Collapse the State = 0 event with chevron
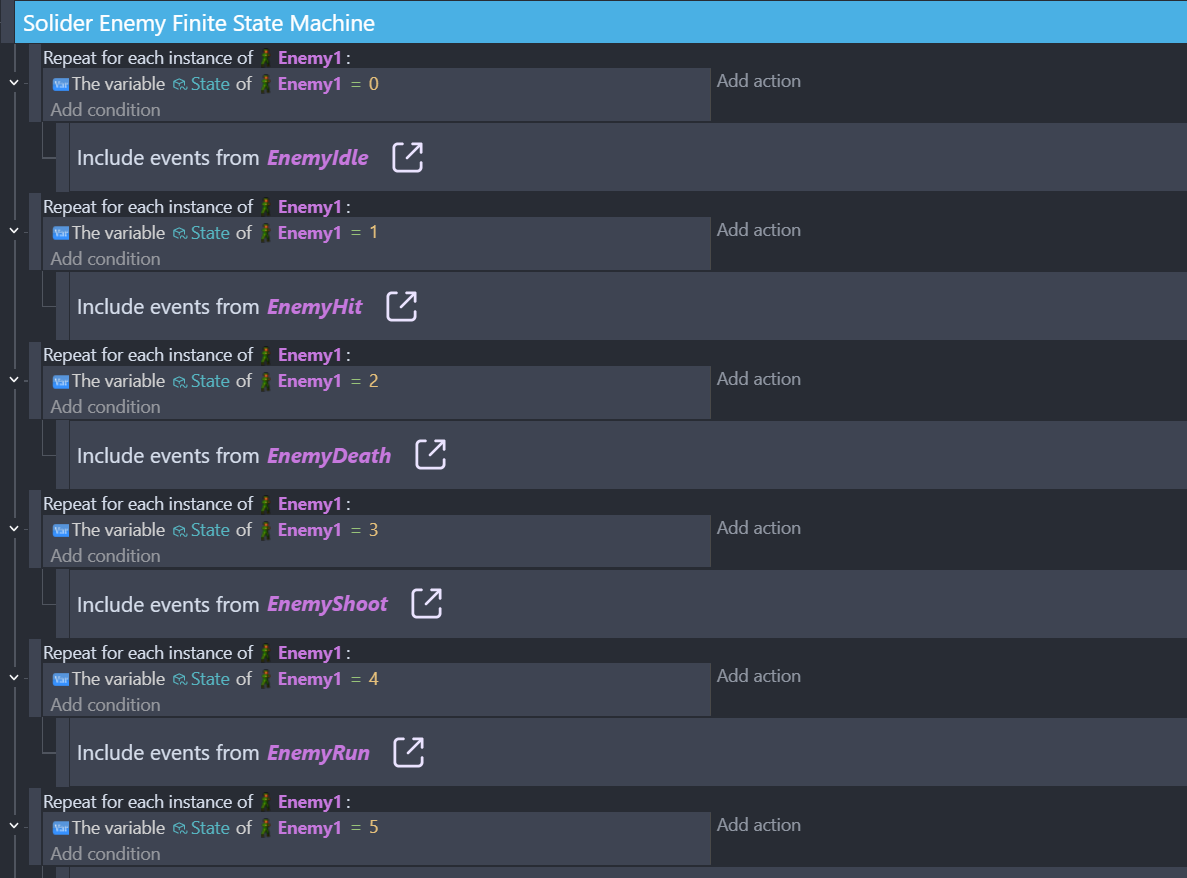Viewport: 1187px width, 878px height. coord(14,82)
